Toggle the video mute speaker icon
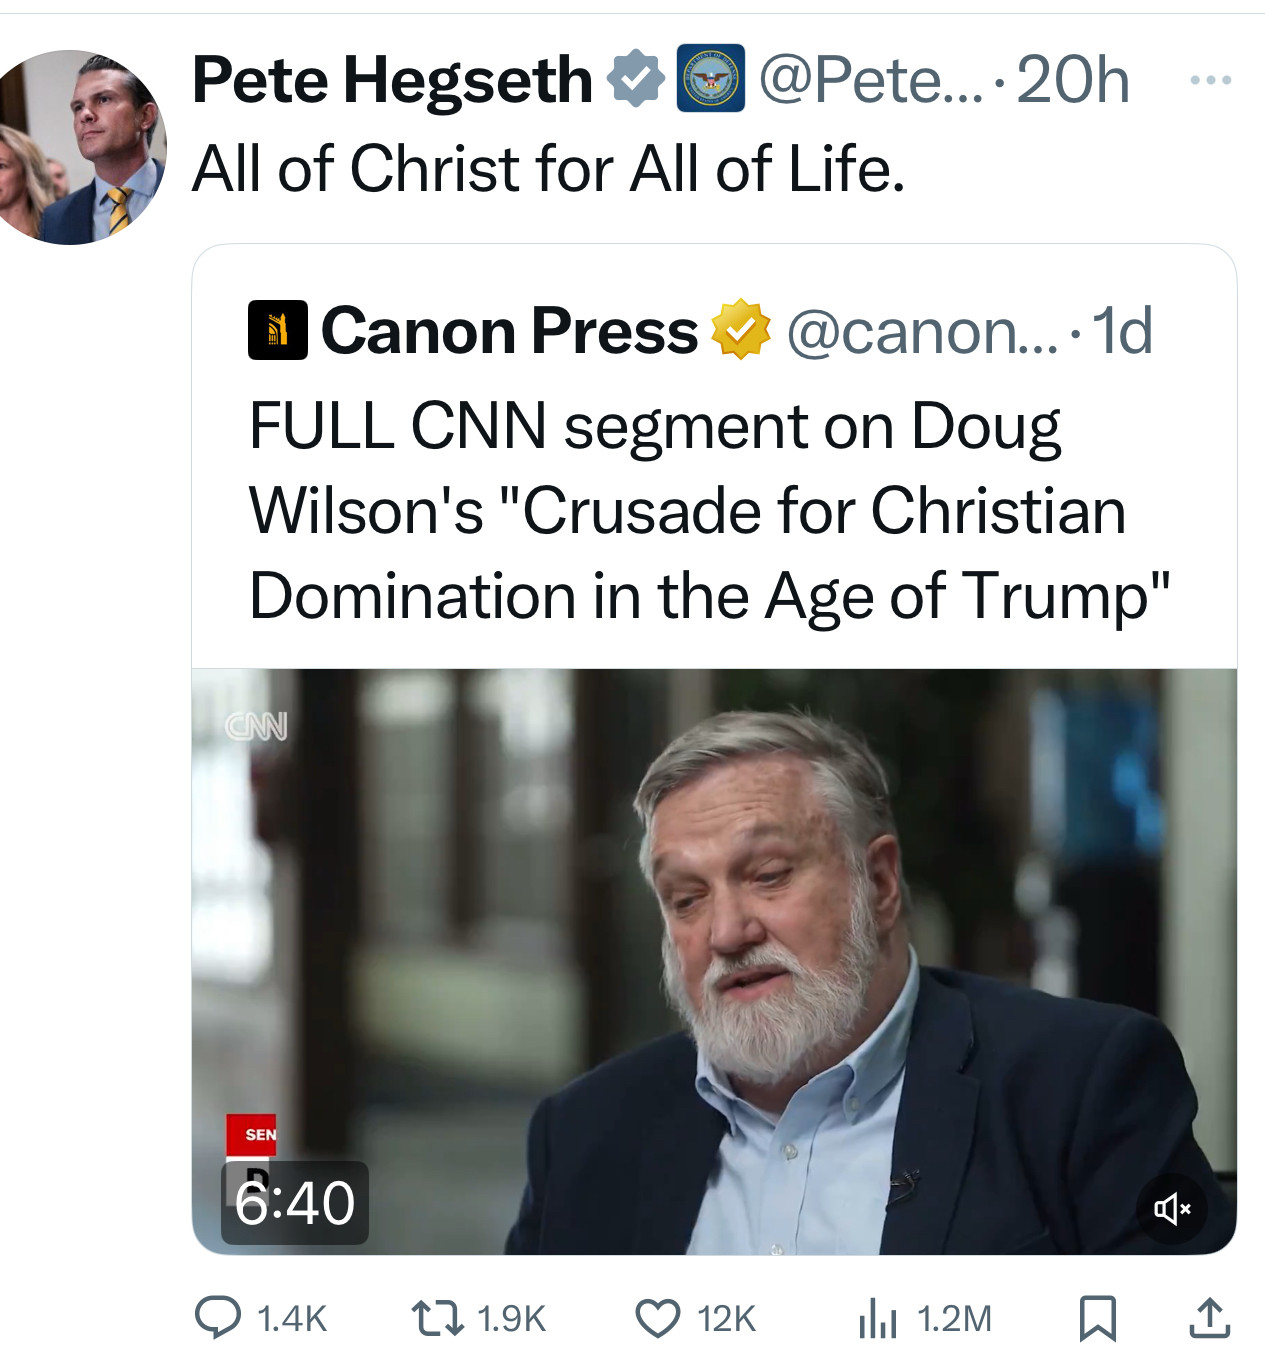1265x1362 pixels. 1172,1209
